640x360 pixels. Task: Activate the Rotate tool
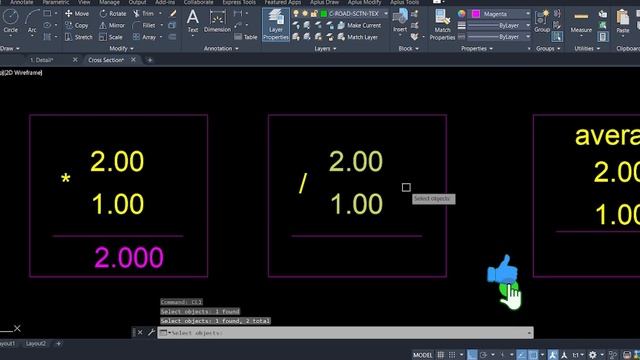point(113,13)
